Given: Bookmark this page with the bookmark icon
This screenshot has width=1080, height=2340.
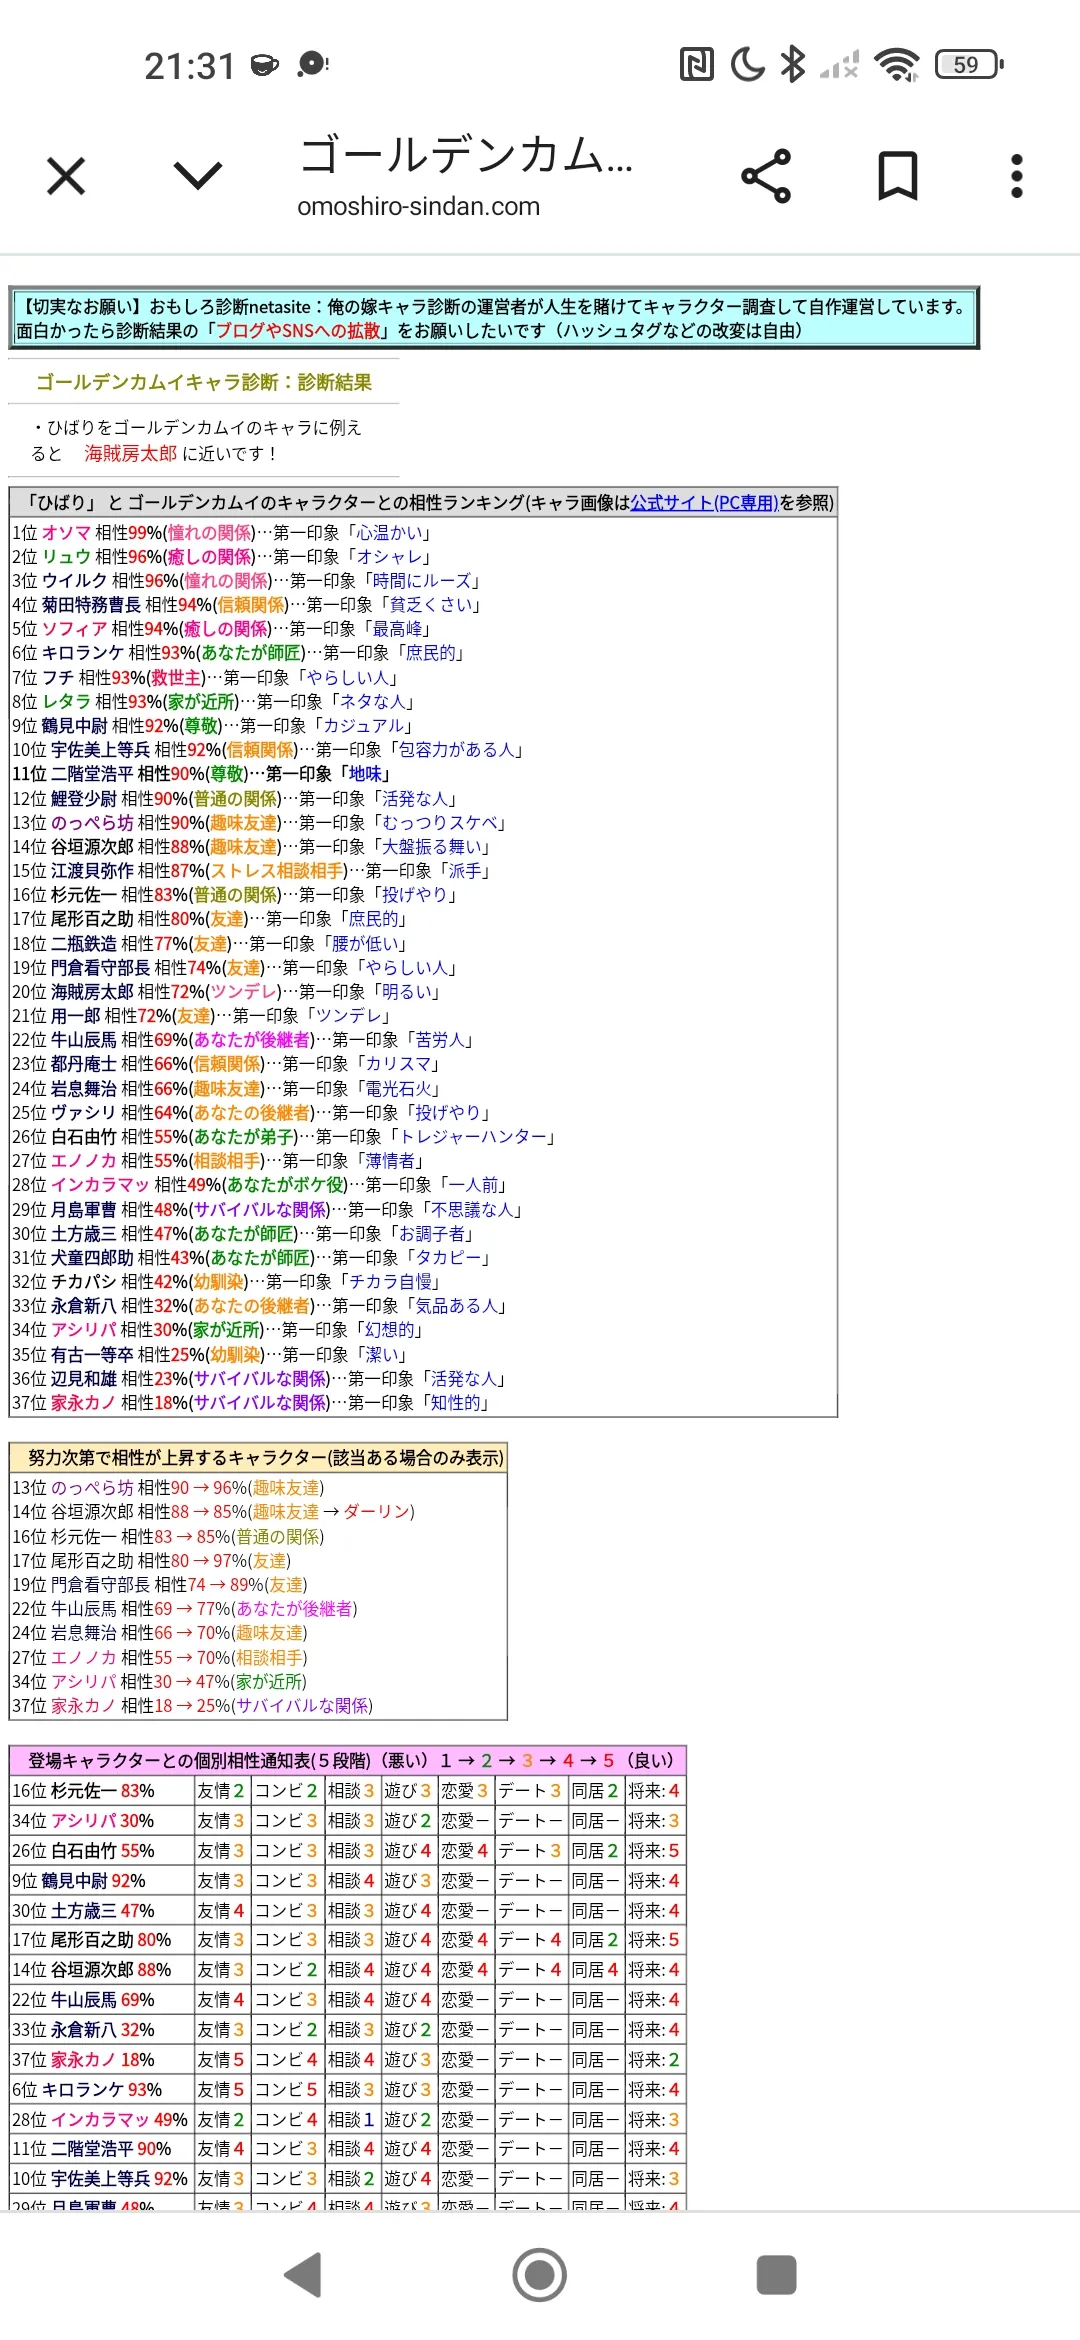Looking at the screenshot, I should pyautogui.click(x=898, y=177).
